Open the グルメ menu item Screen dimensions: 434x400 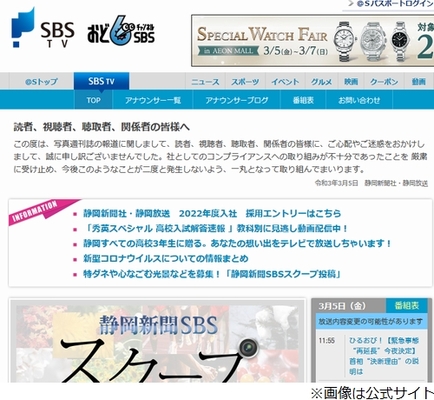pyautogui.click(x=321, y=82)
